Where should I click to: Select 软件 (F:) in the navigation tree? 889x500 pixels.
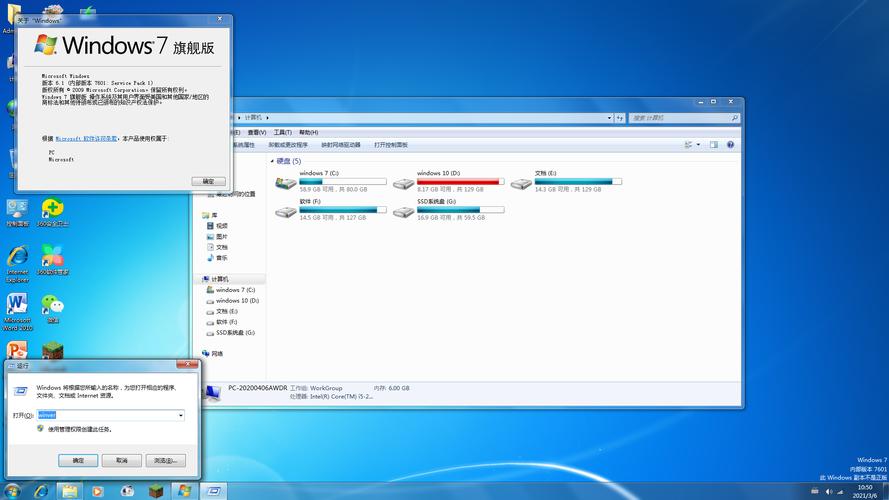222,322
